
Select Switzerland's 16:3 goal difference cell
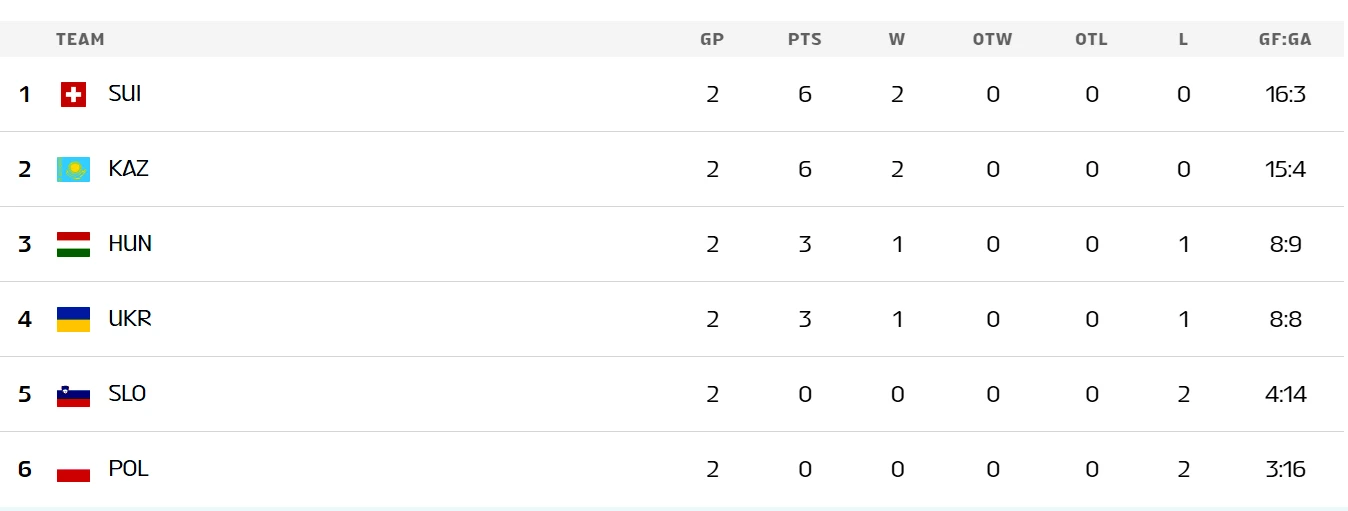[x=1285, y=94]
